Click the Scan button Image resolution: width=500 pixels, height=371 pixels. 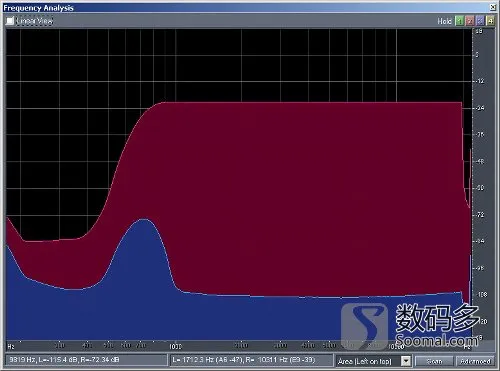tap(434, 361)
